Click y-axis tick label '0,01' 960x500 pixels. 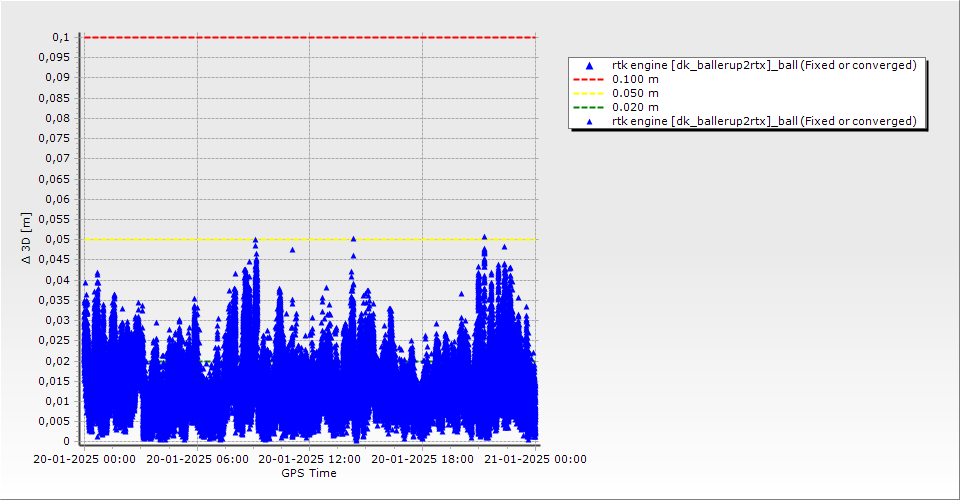[x=58, y=401]
